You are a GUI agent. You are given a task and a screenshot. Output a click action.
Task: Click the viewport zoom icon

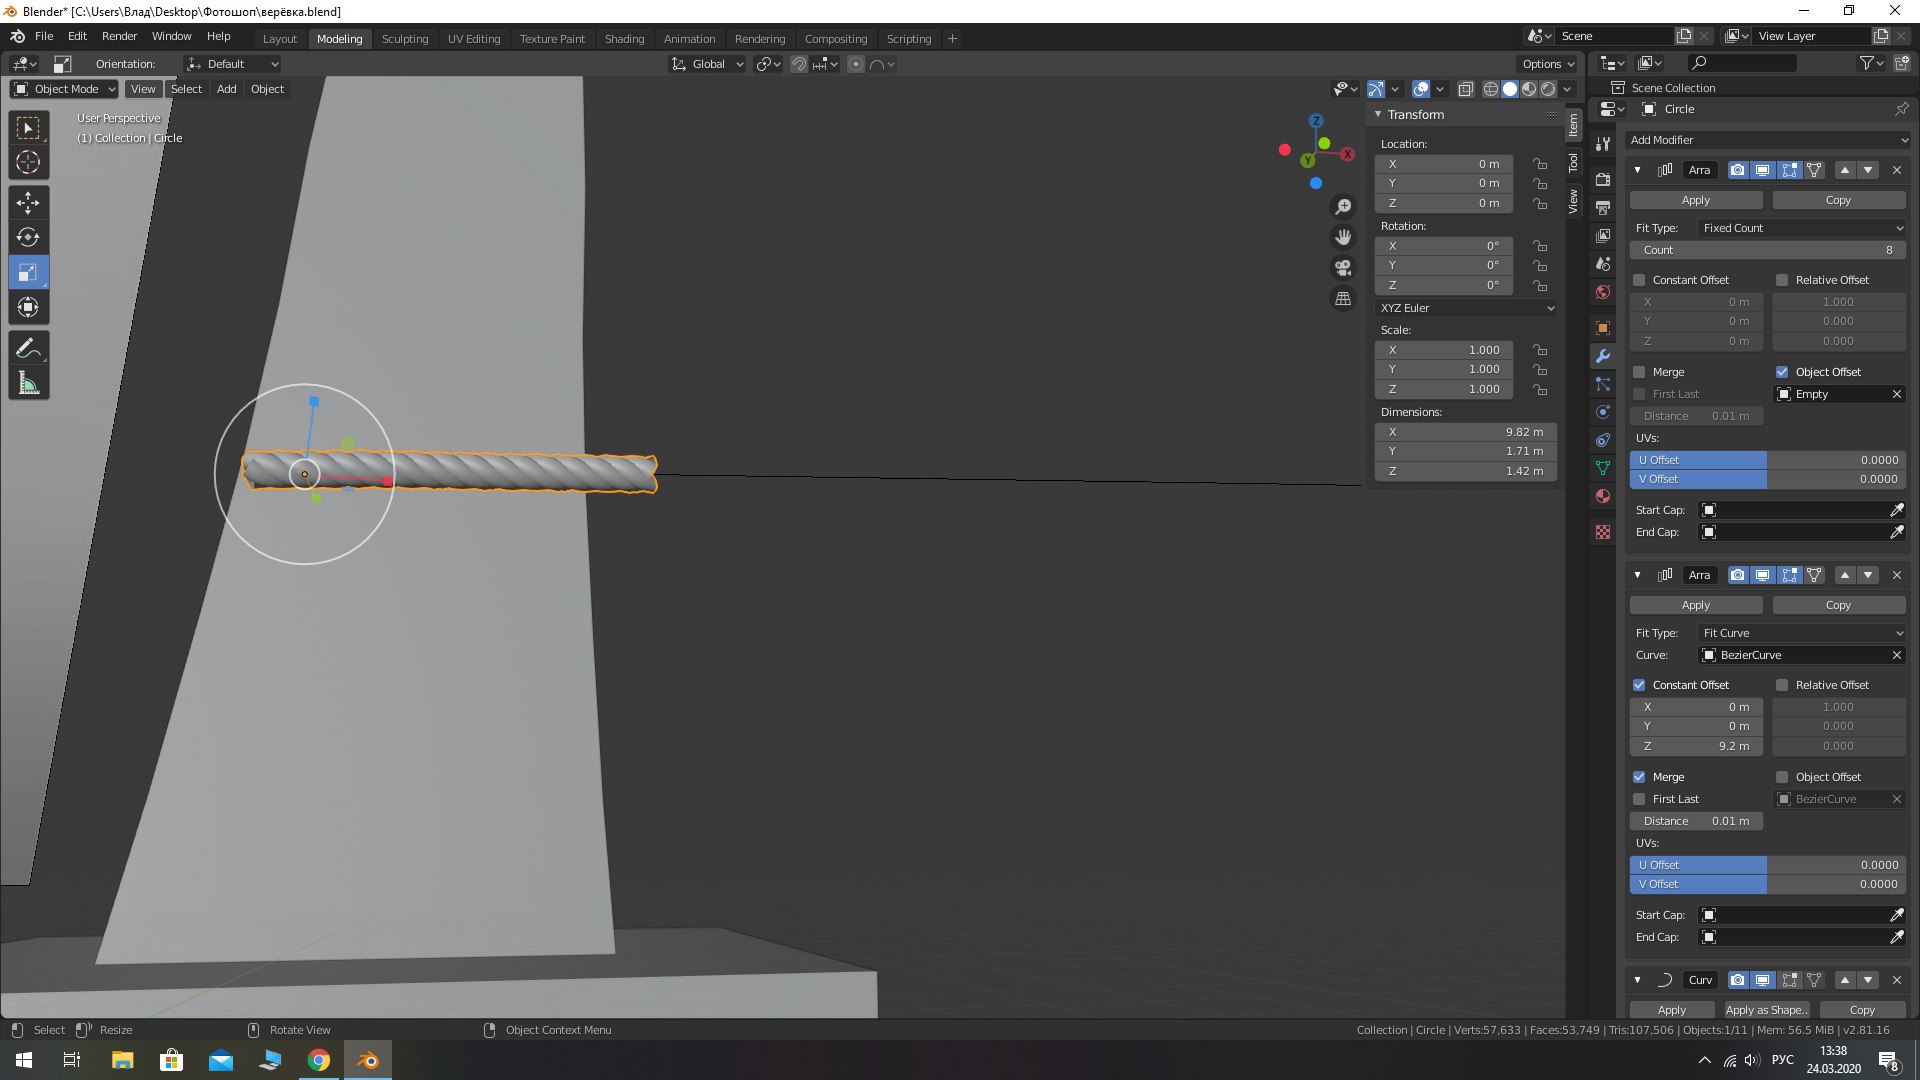(1343, 207)
